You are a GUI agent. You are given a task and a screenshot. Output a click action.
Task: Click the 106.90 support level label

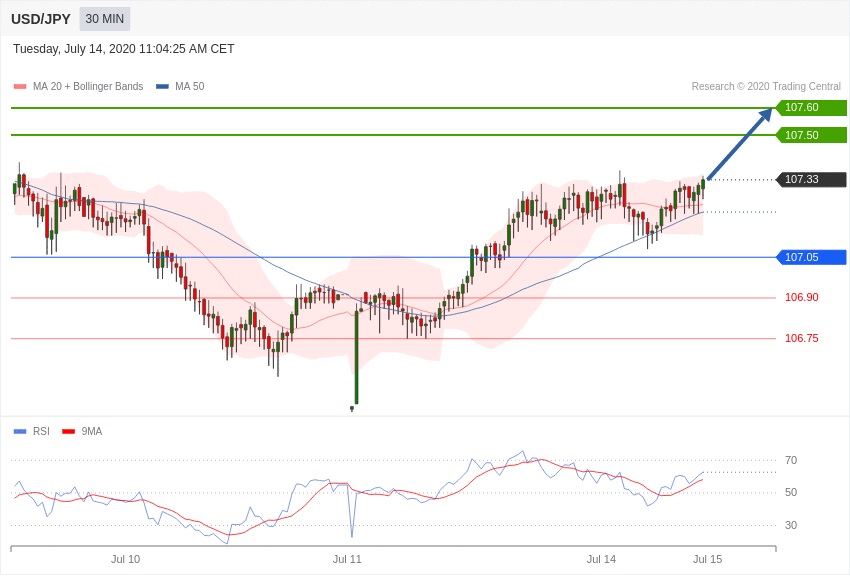[801, 297]
